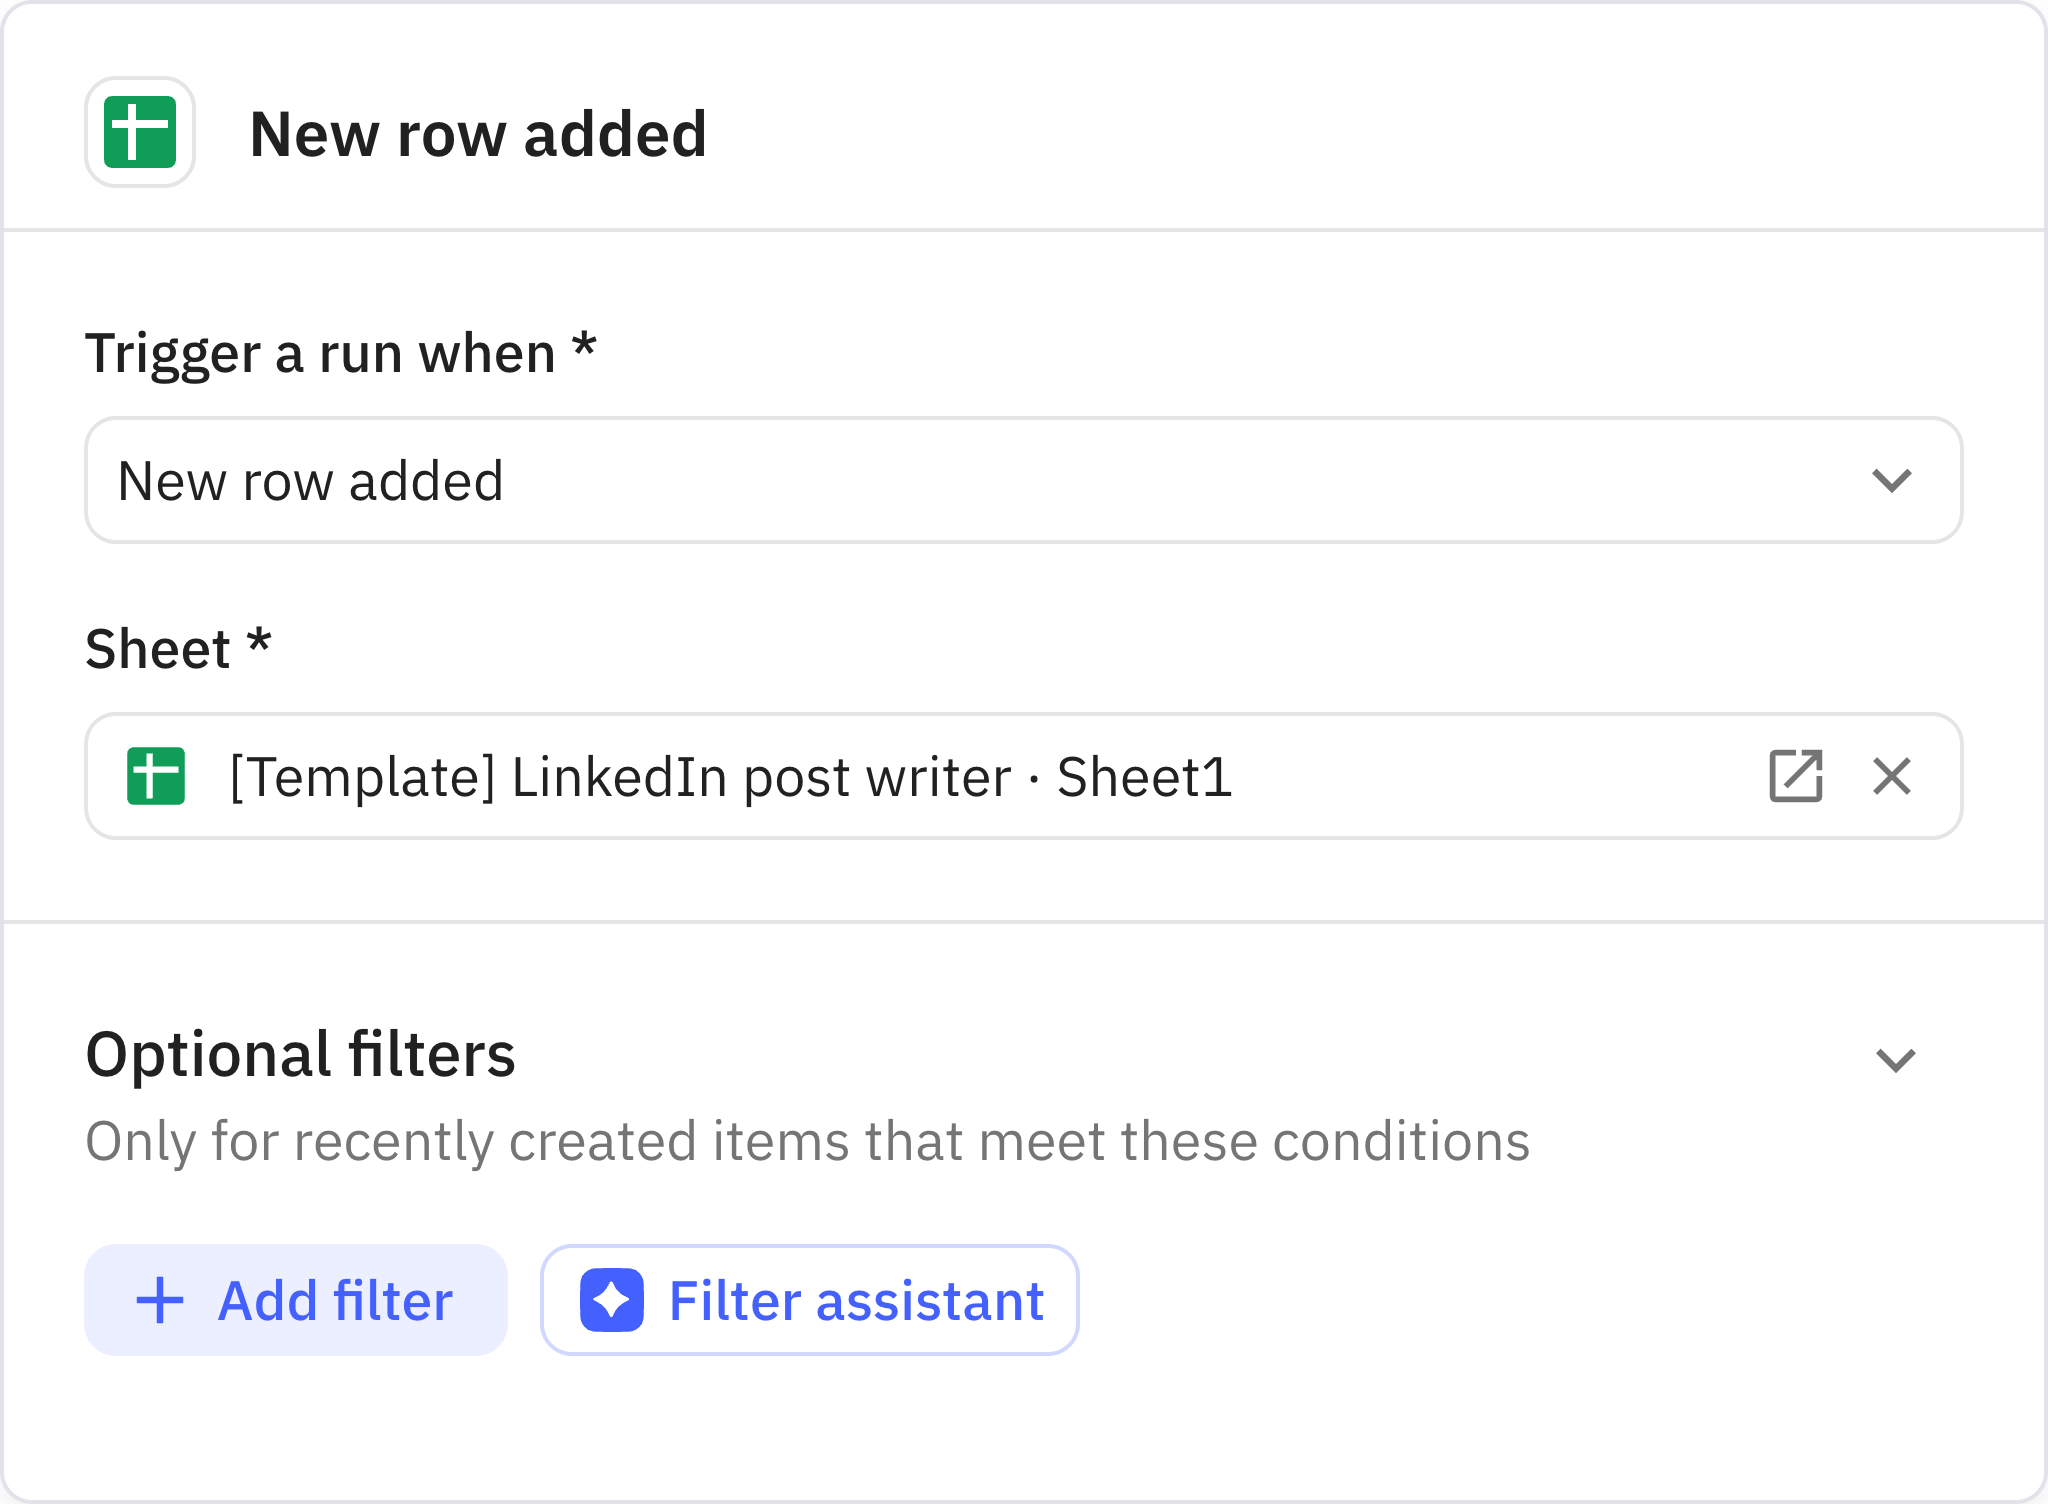The image size is (2048, 1504).
Task: Click 'New row added' text inside dropdown
Action: pos(310,481)
